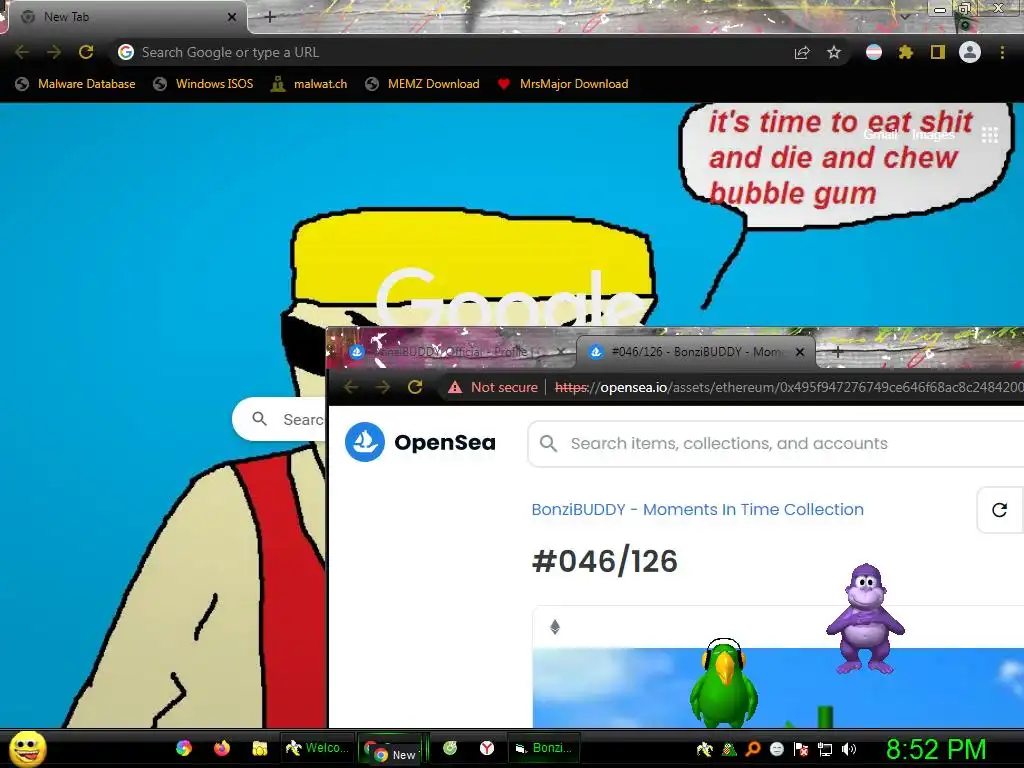Click the OpenSea logo
The height and width of the screenshot is (768, 1024).
click(x=420, y=442)
